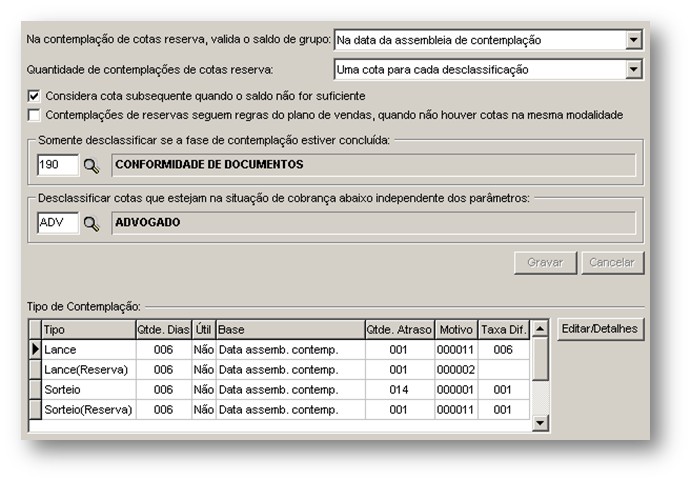Click Qtde. Atraso value 014
This screenshot has height=482, width=692.
399,390
